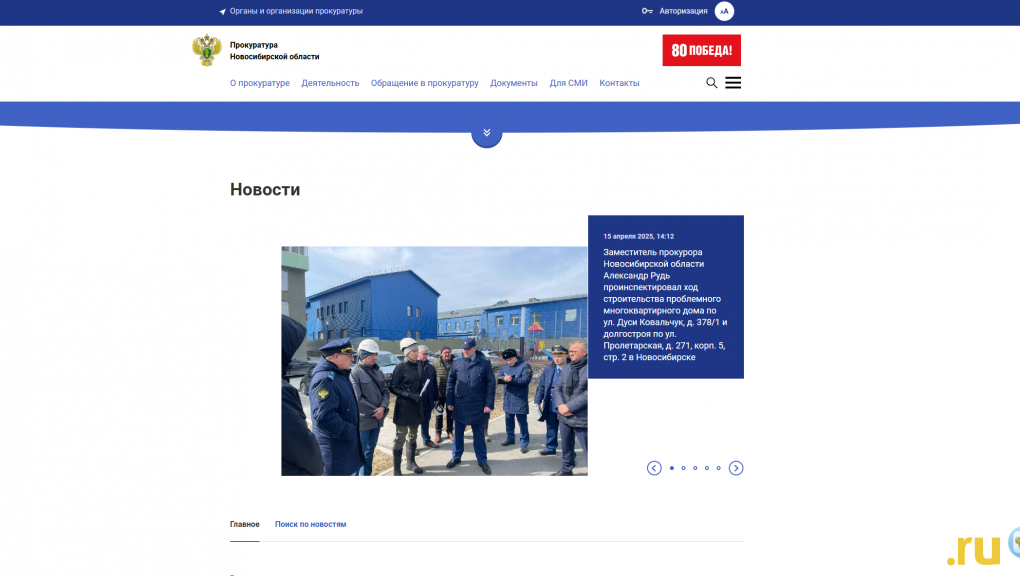Go to previous news slide arrow
This screenshot has height=576, width=1020.
coord(654,468)
